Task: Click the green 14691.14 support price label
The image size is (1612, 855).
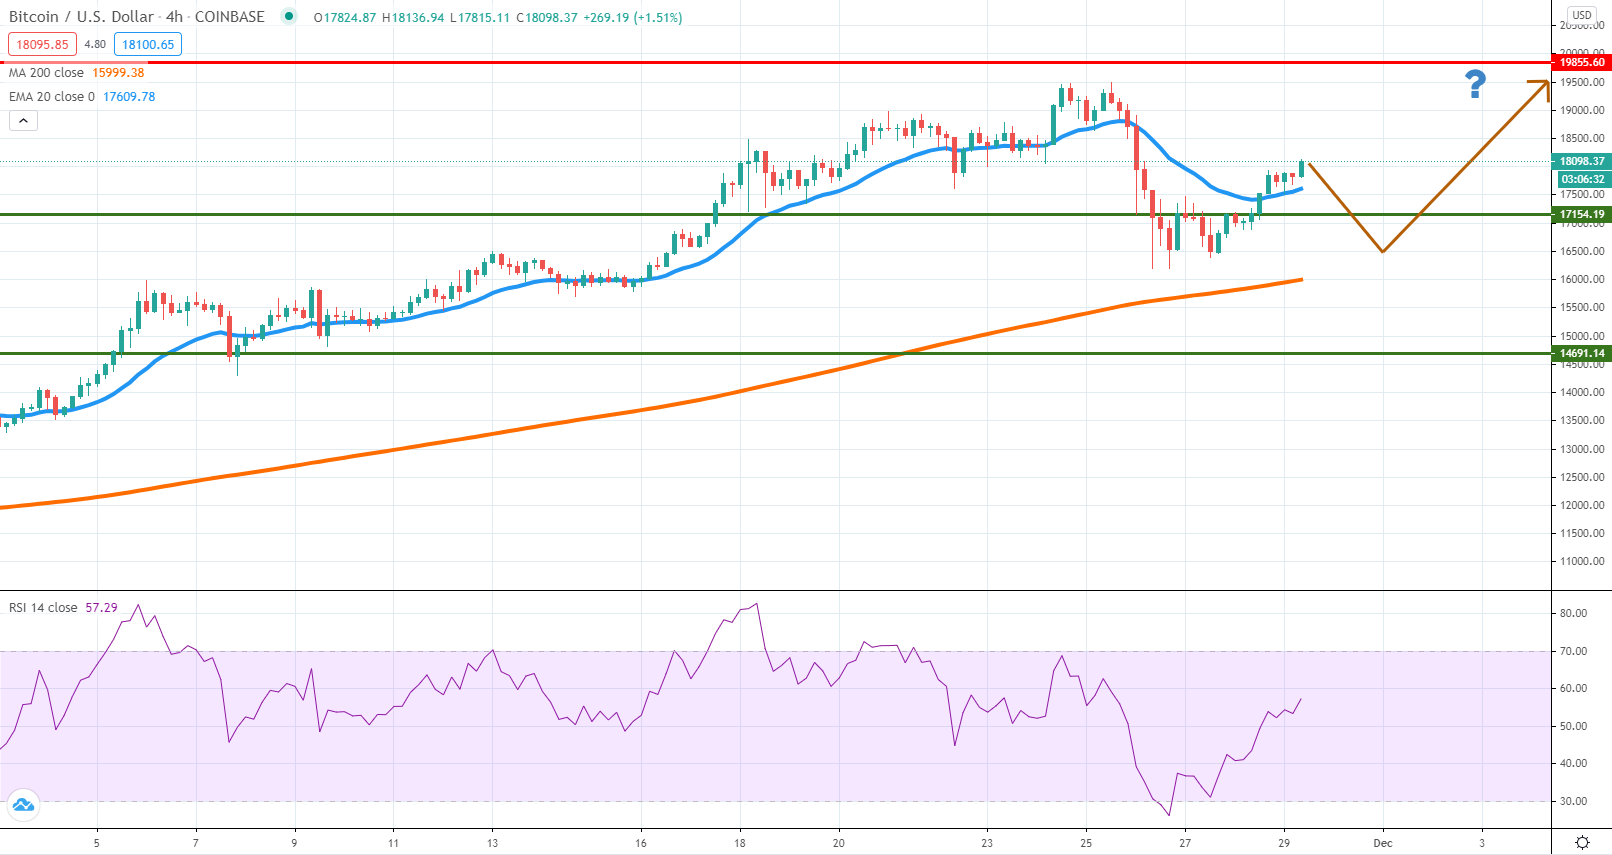Action: coord(1582,353)
